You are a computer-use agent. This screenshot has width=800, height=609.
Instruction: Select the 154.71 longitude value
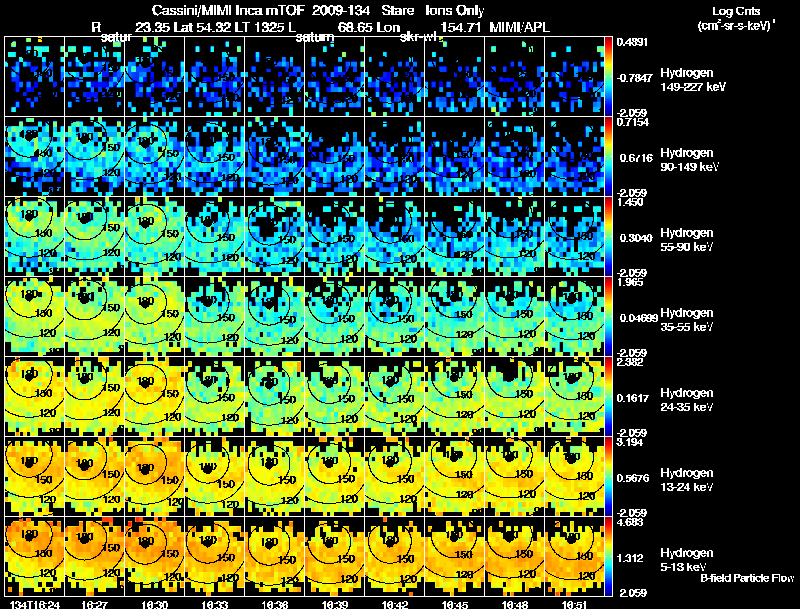(x=461, y=28)
